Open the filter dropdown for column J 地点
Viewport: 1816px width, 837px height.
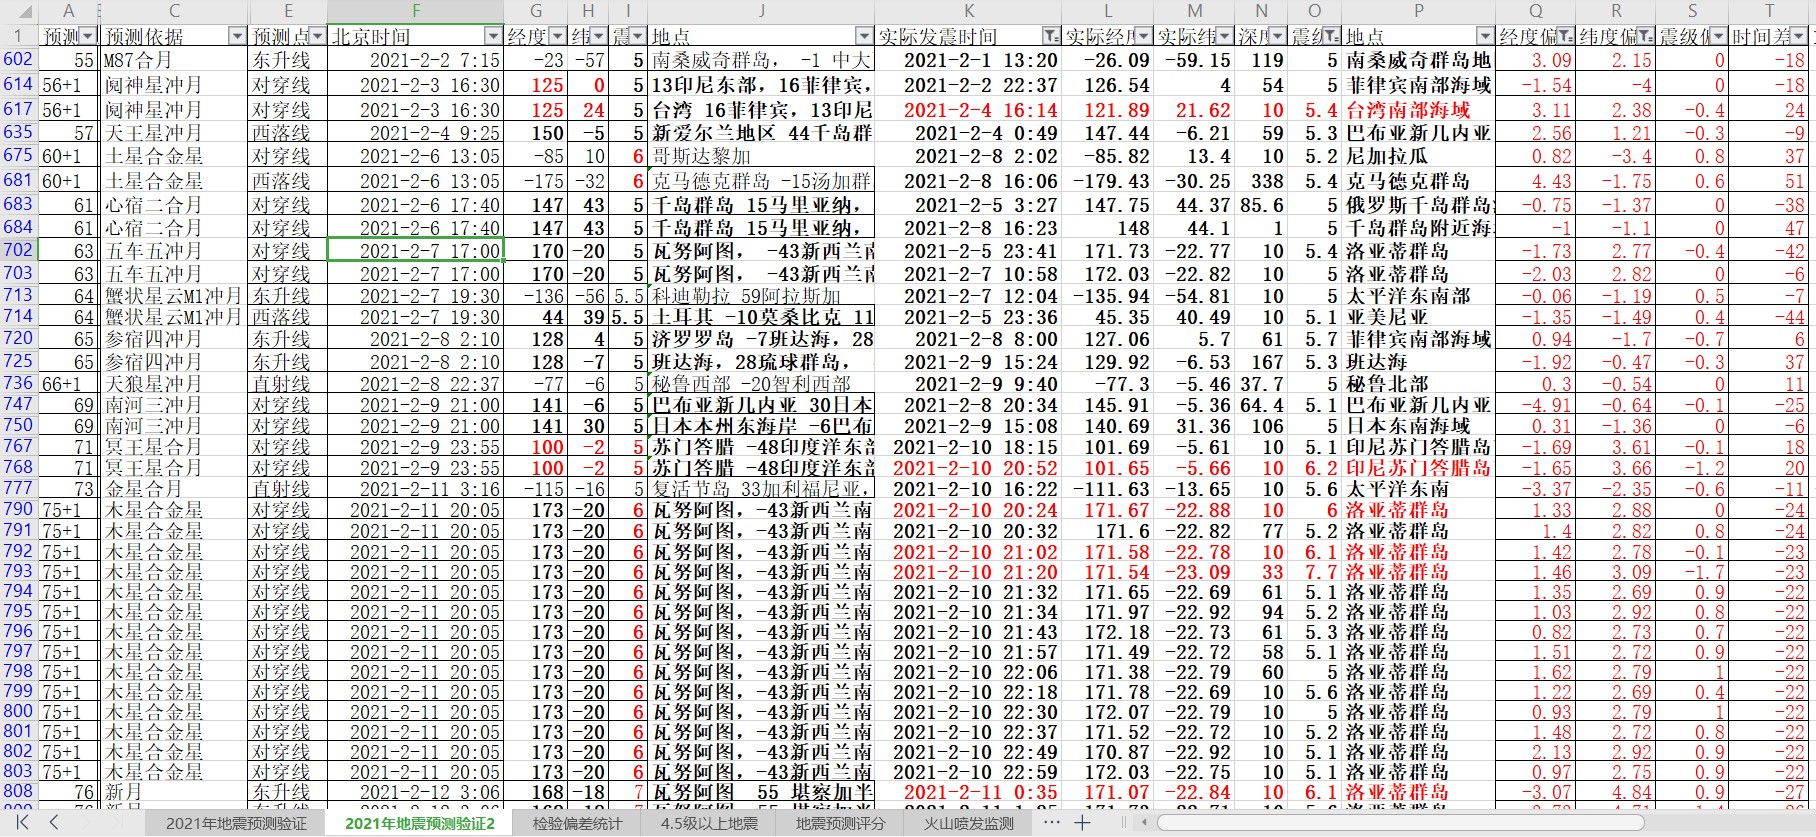(x=864, y=37)
